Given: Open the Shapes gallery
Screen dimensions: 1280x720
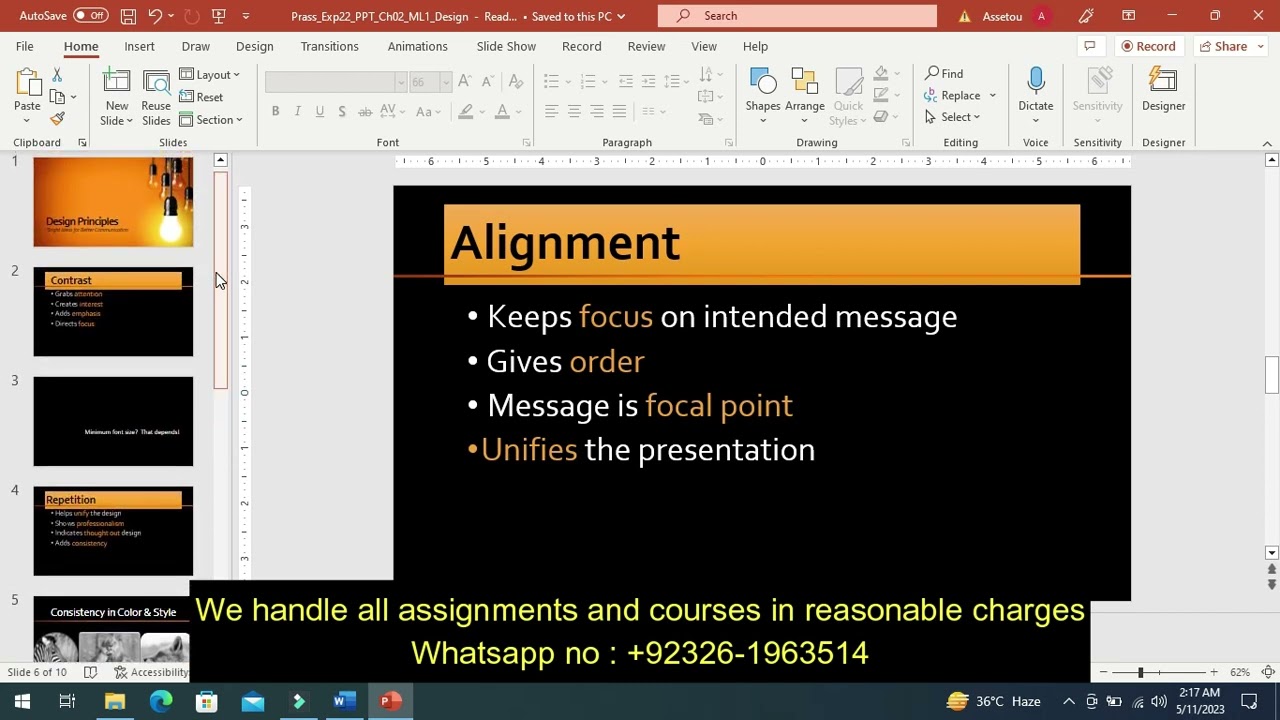Looking at the screenshot, I should 762,97.
